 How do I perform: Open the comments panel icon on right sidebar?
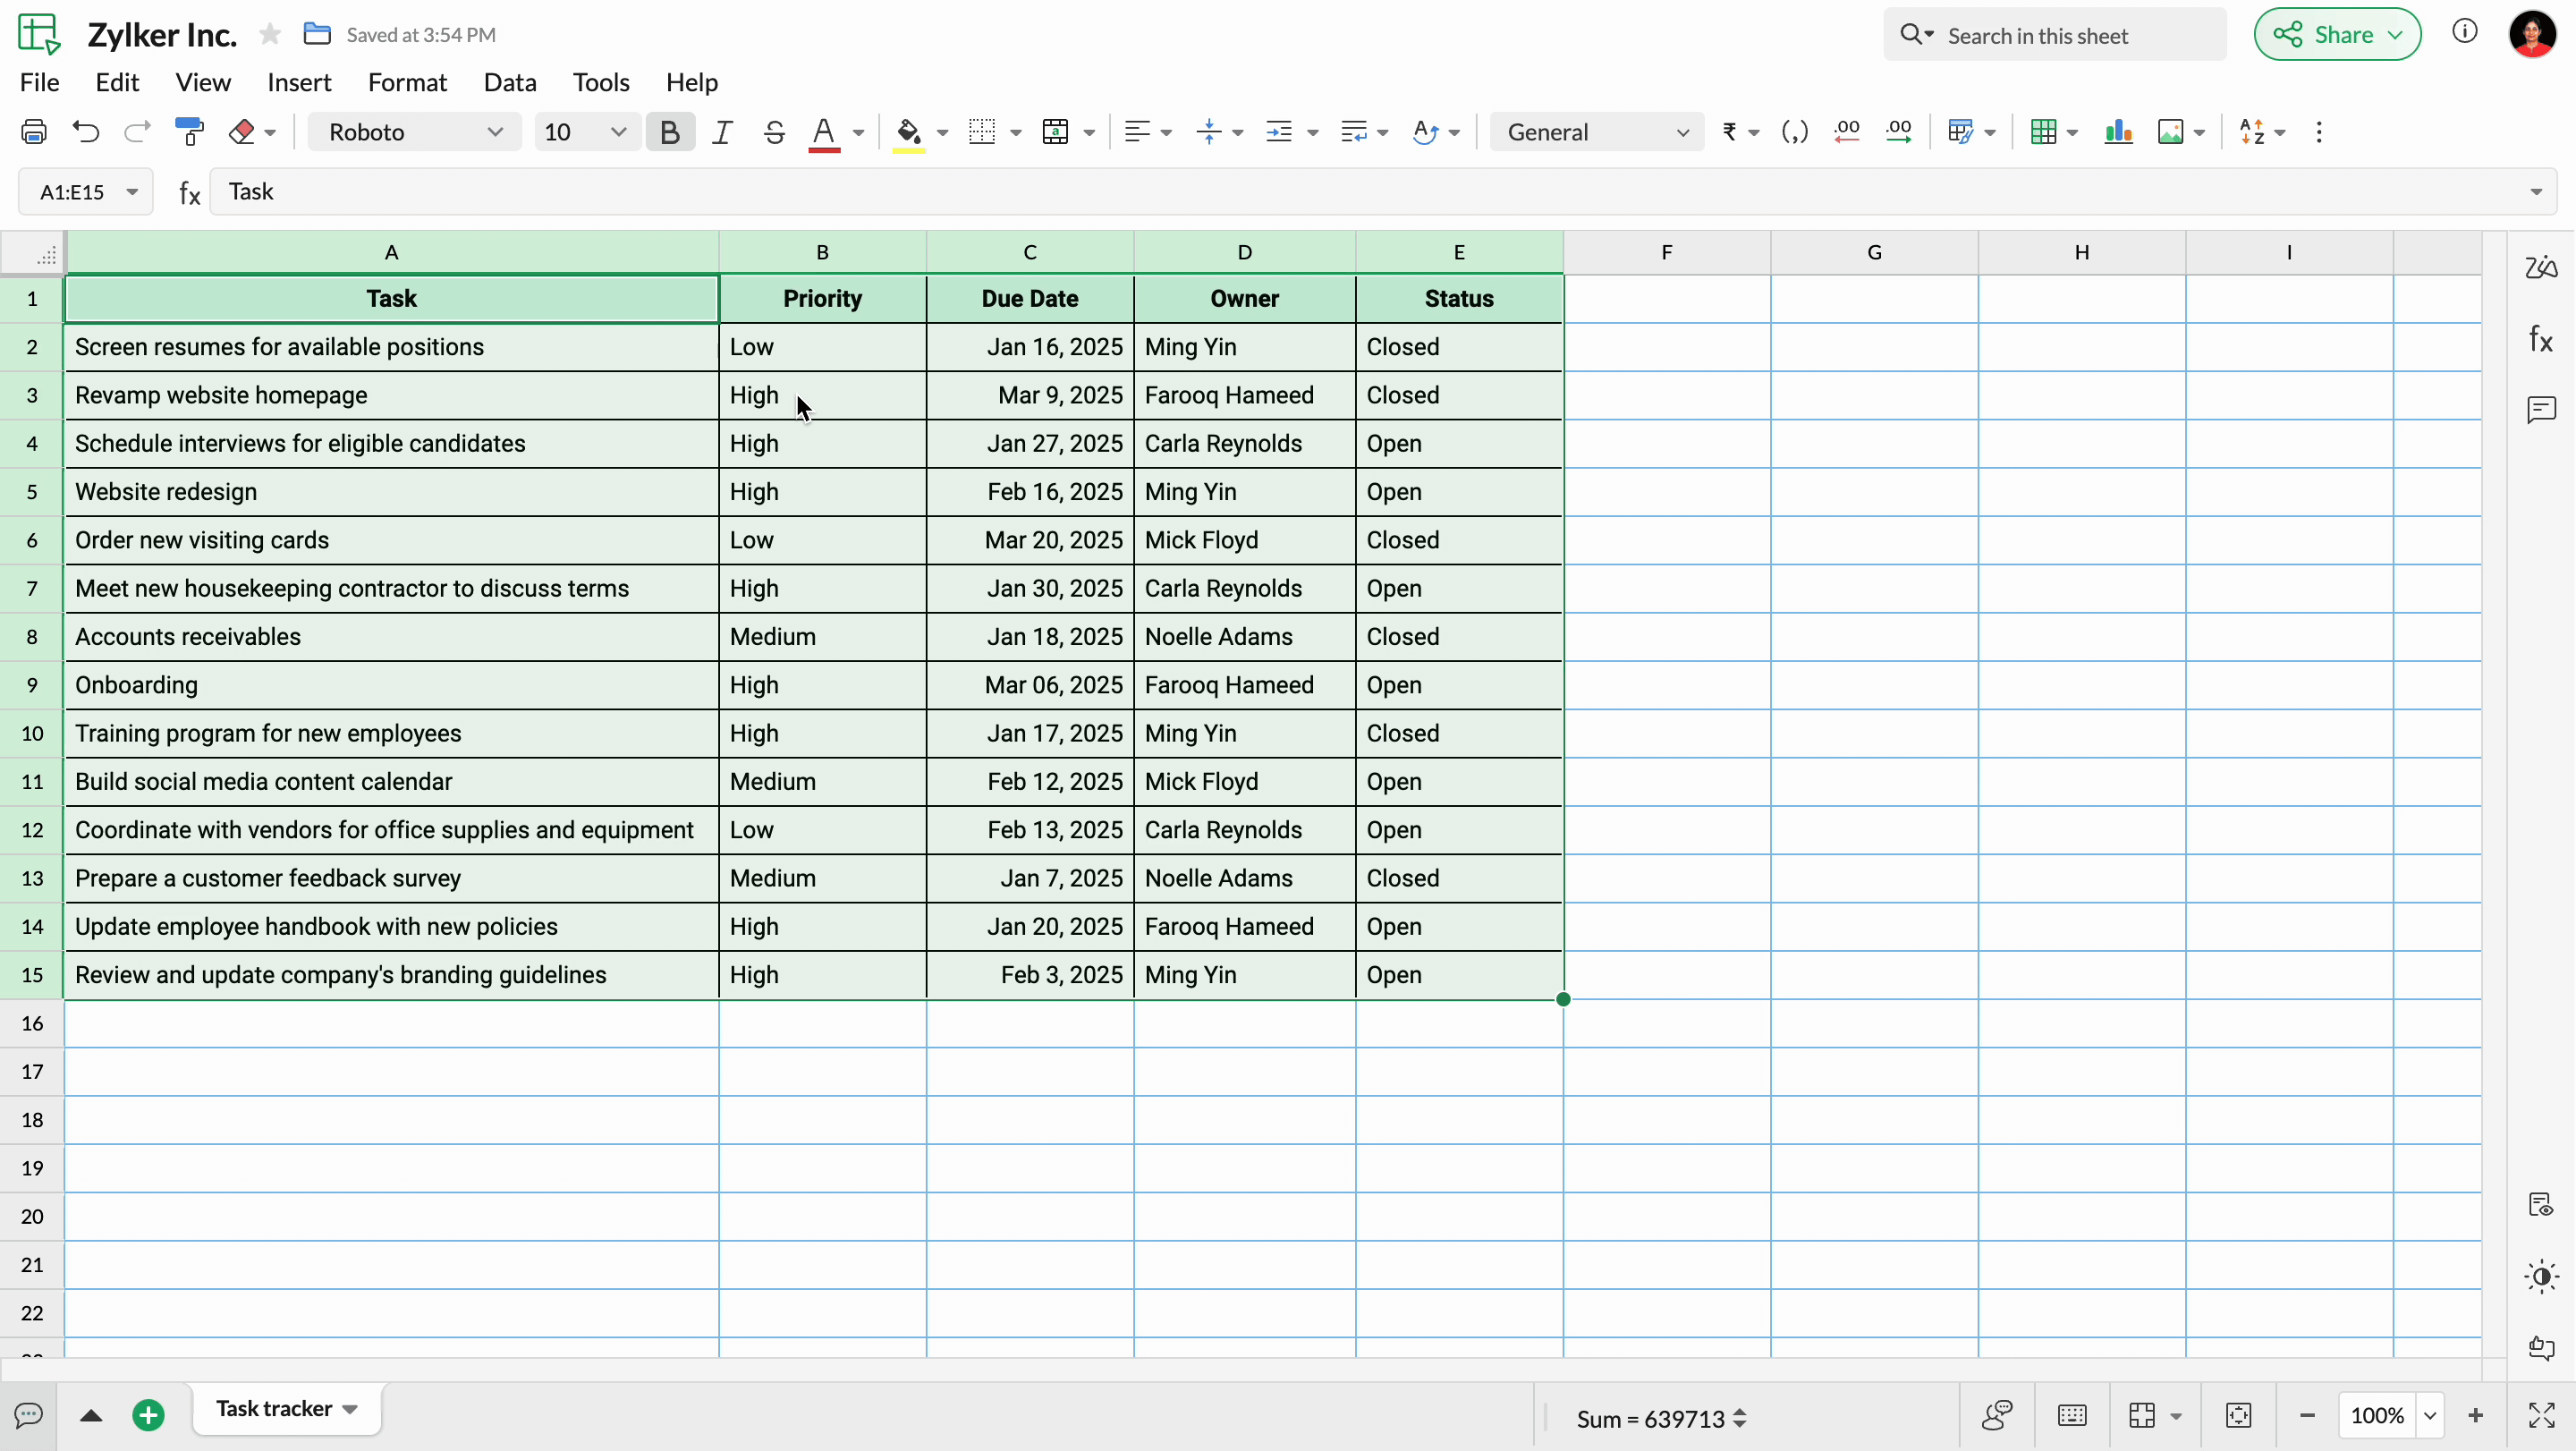[x=2540, y=410]
